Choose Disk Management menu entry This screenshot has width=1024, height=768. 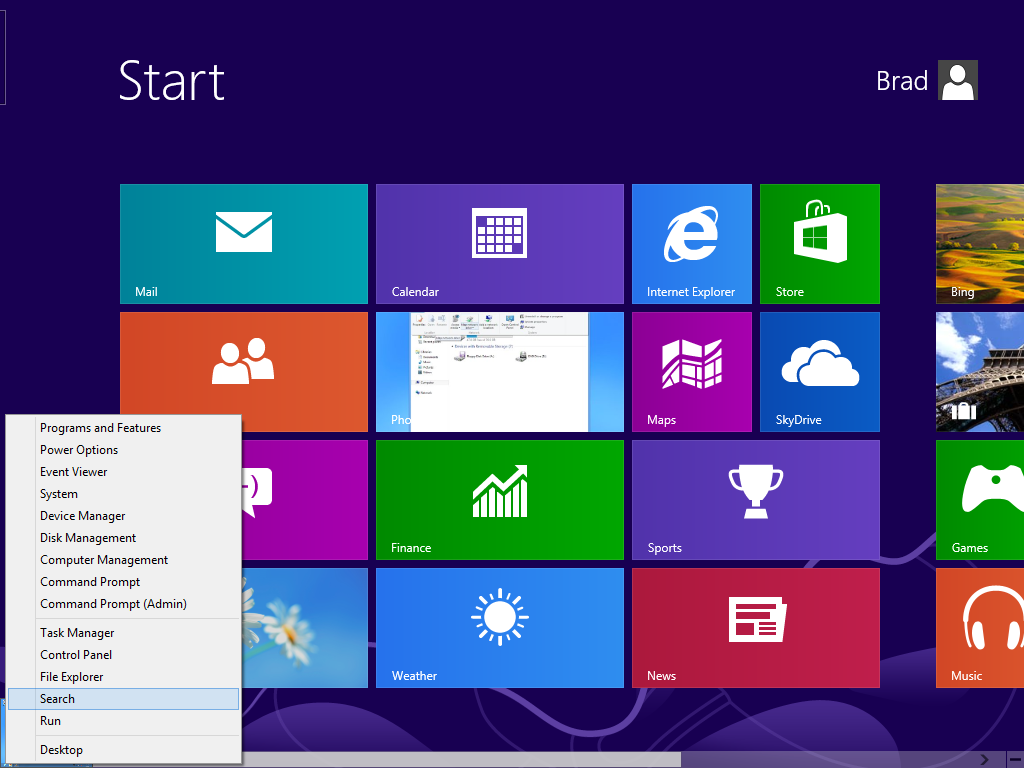tap(123, 537)
